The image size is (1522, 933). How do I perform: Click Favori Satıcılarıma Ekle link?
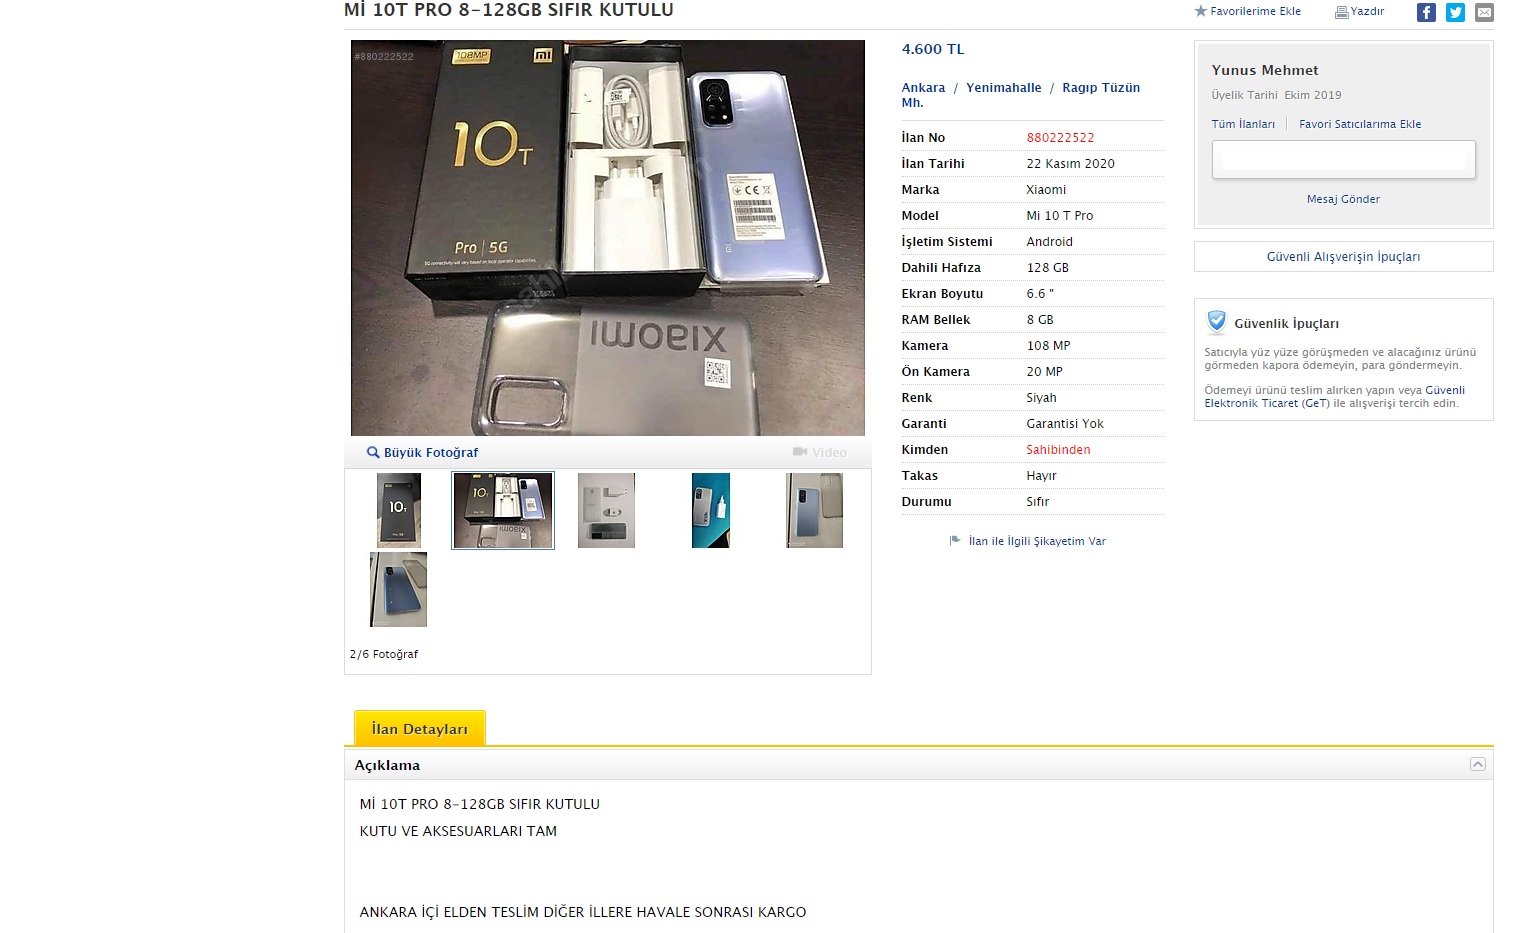(1360, 124)
